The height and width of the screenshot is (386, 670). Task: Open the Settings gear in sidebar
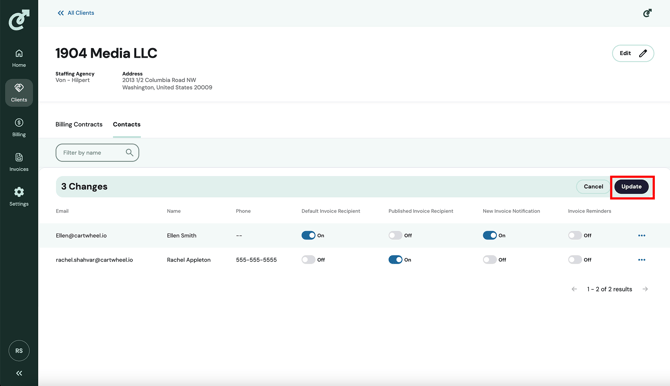point(19,197)
